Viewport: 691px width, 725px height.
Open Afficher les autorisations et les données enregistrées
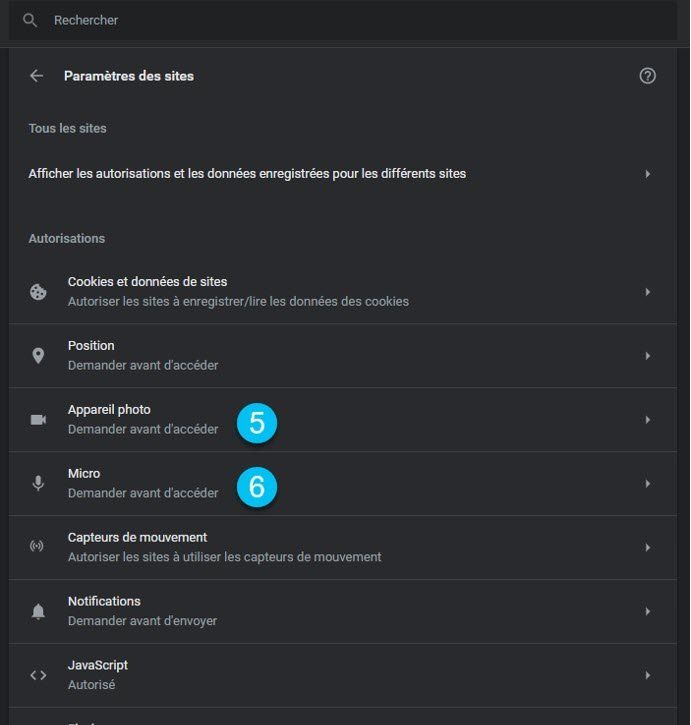coord(343,174)
